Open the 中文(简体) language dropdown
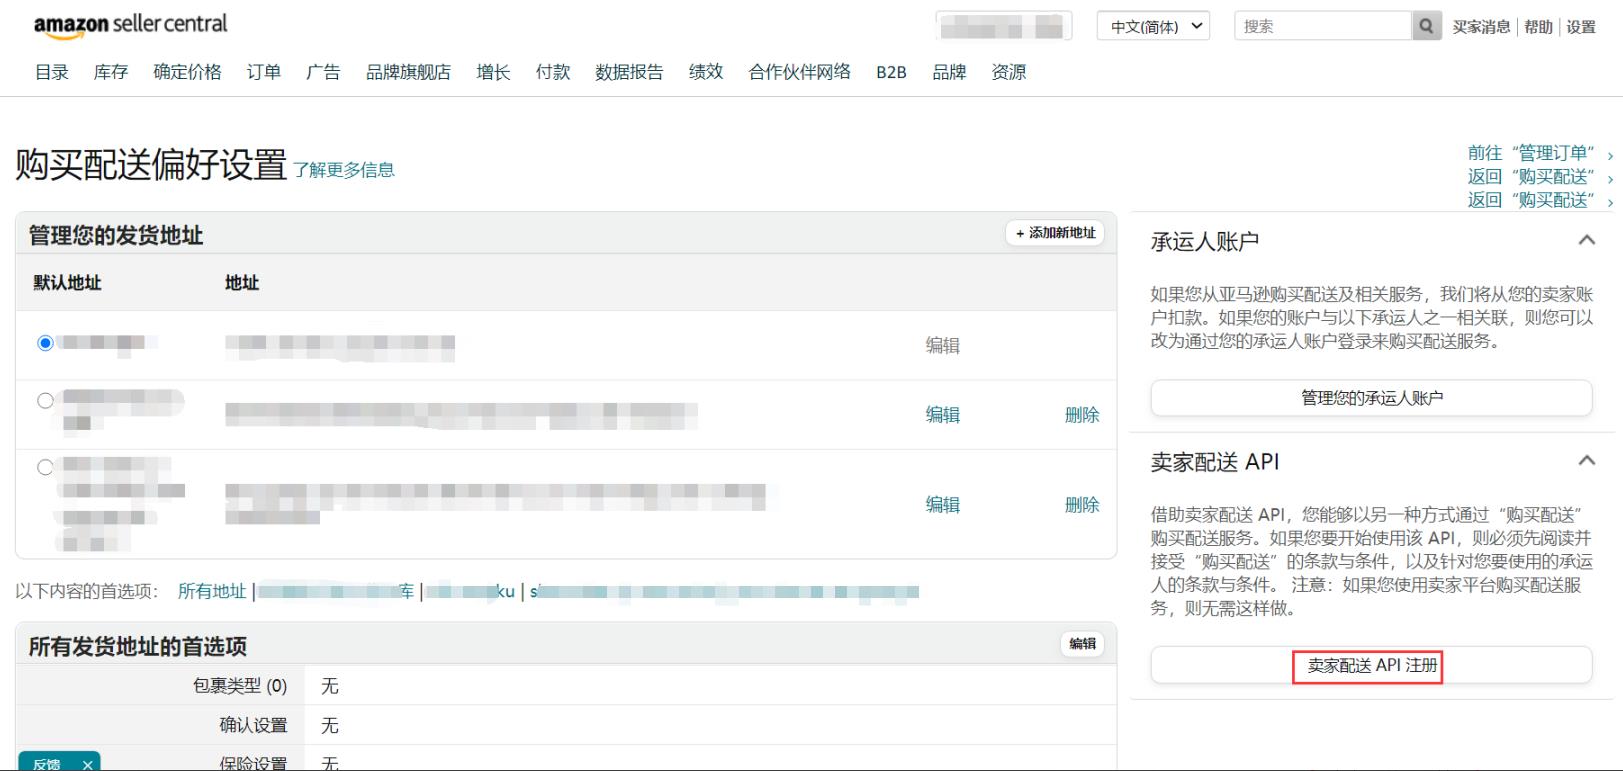The height and width of the screenshot is (771, 1623). pos(1153,27)
